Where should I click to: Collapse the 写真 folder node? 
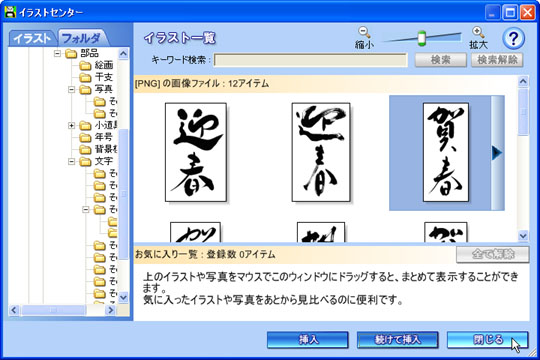pyautogui.click(x=71, y=90)
